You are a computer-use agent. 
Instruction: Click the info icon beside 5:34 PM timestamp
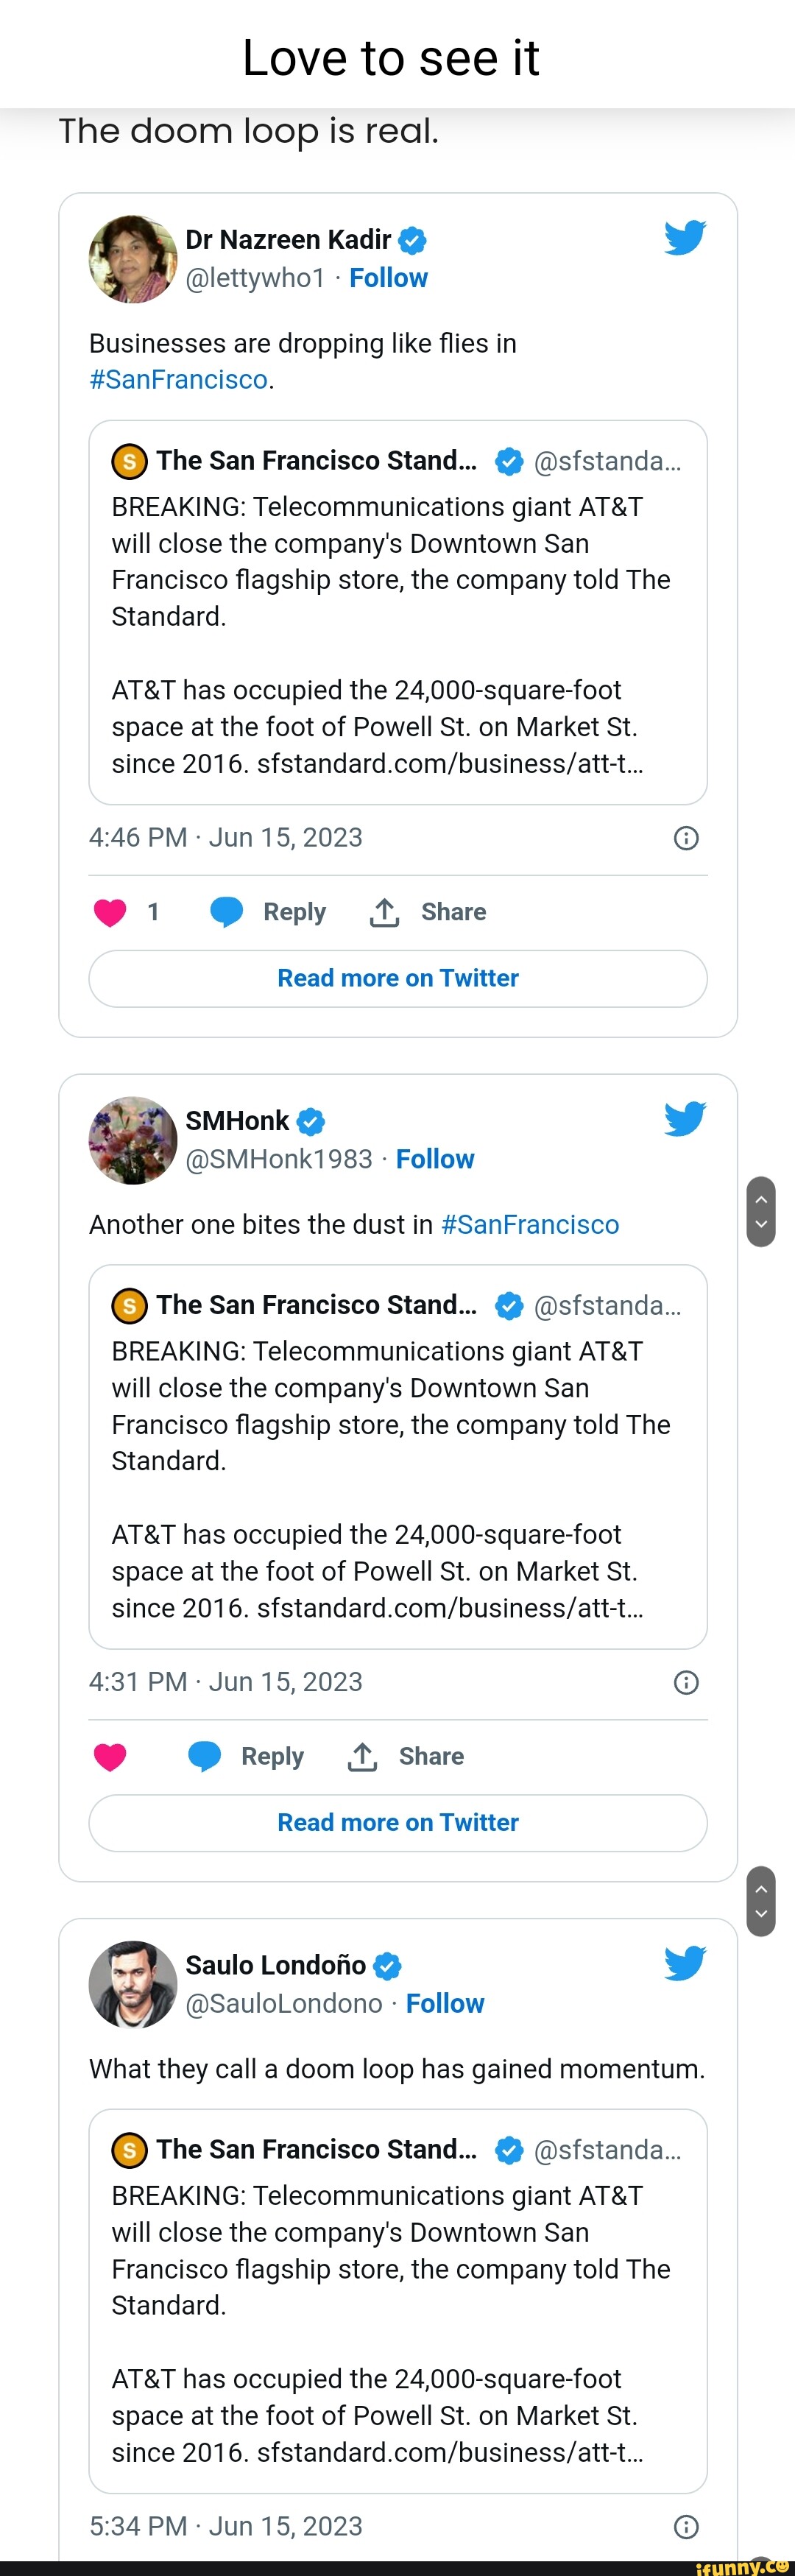coord(686,2526)
